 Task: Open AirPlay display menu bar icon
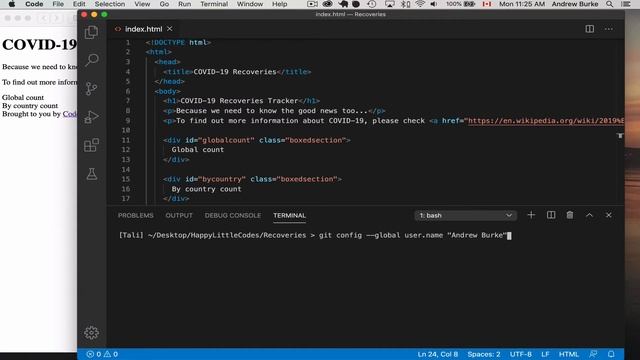[x=390, y=4]
